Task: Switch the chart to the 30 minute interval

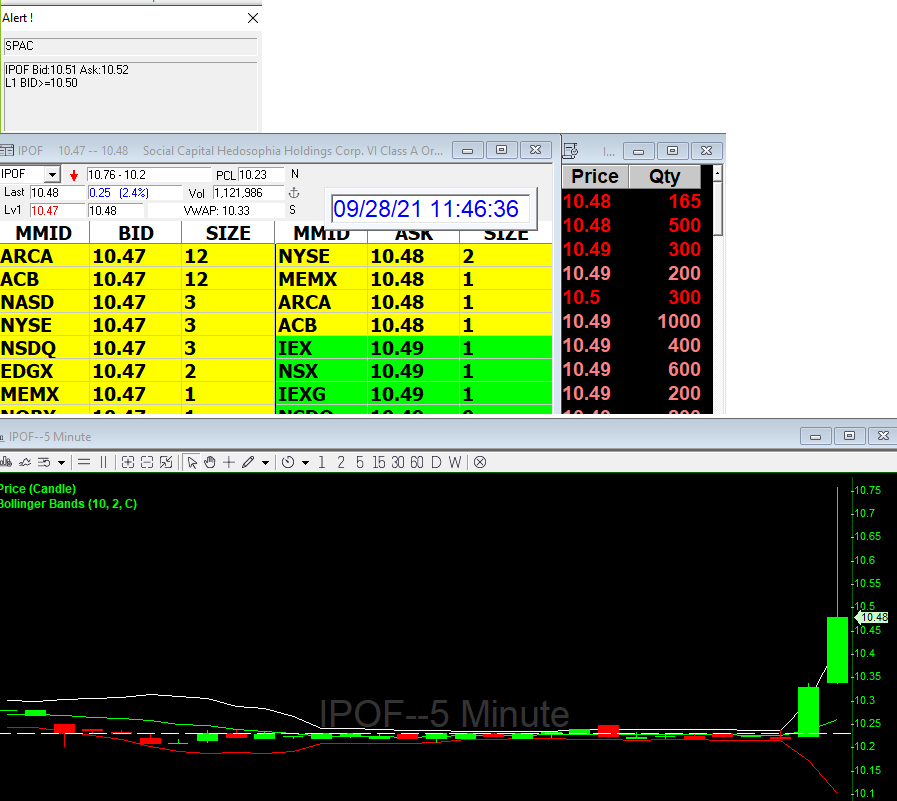Action: pyautogui.click(x=398, y=462)
